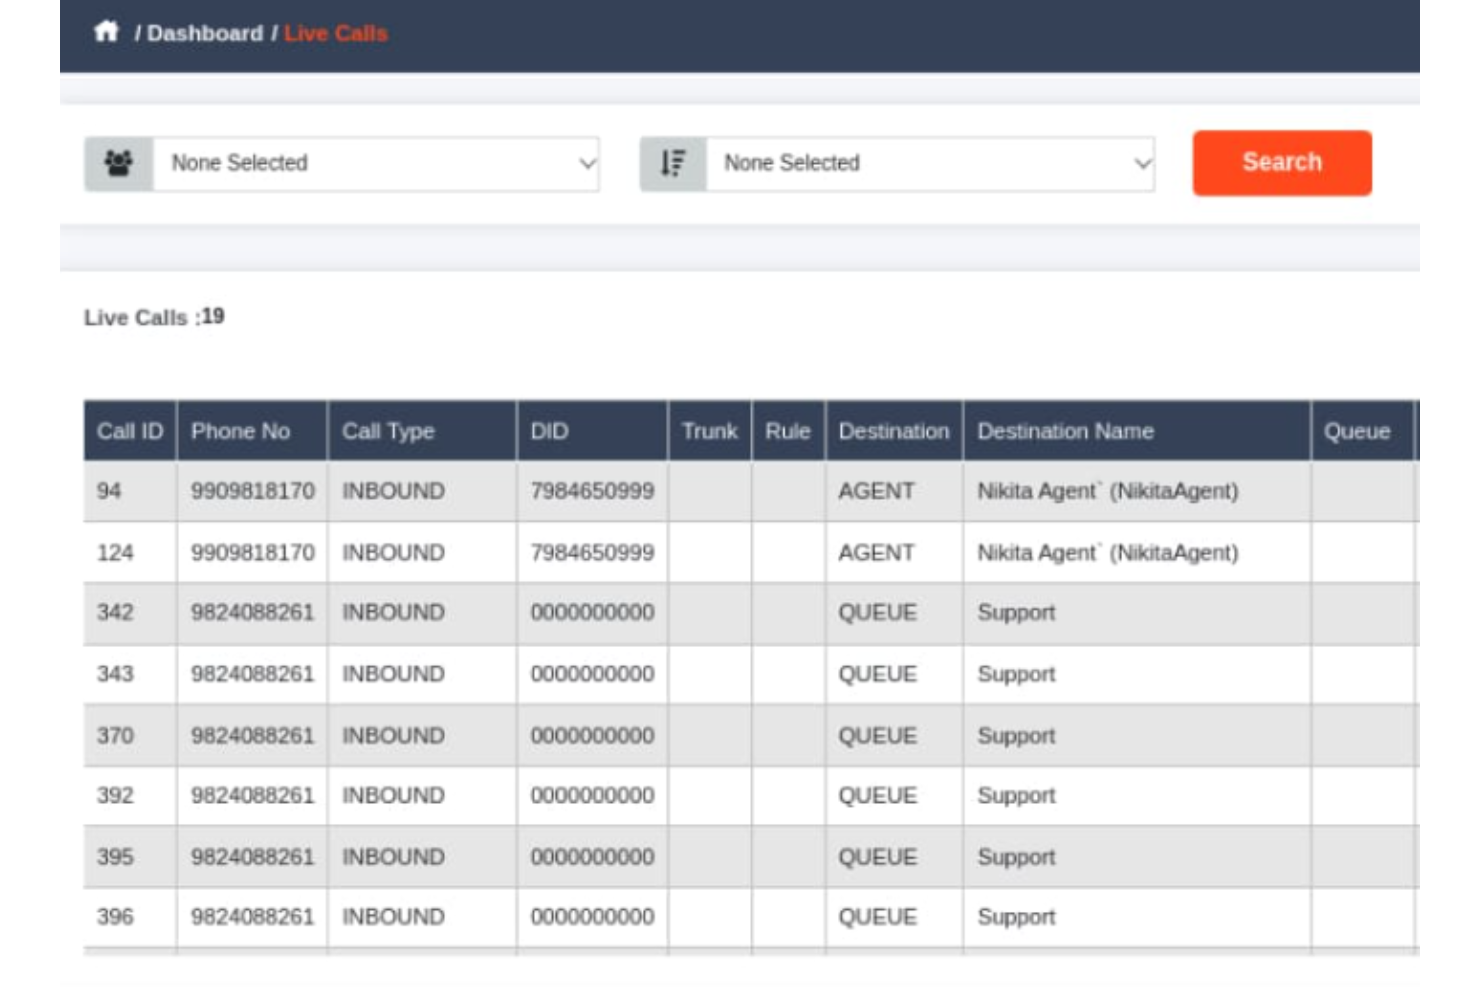Screen dimensions: 1480x987
Task: Click INBOUND in row 370
Action: coord(393,735)
